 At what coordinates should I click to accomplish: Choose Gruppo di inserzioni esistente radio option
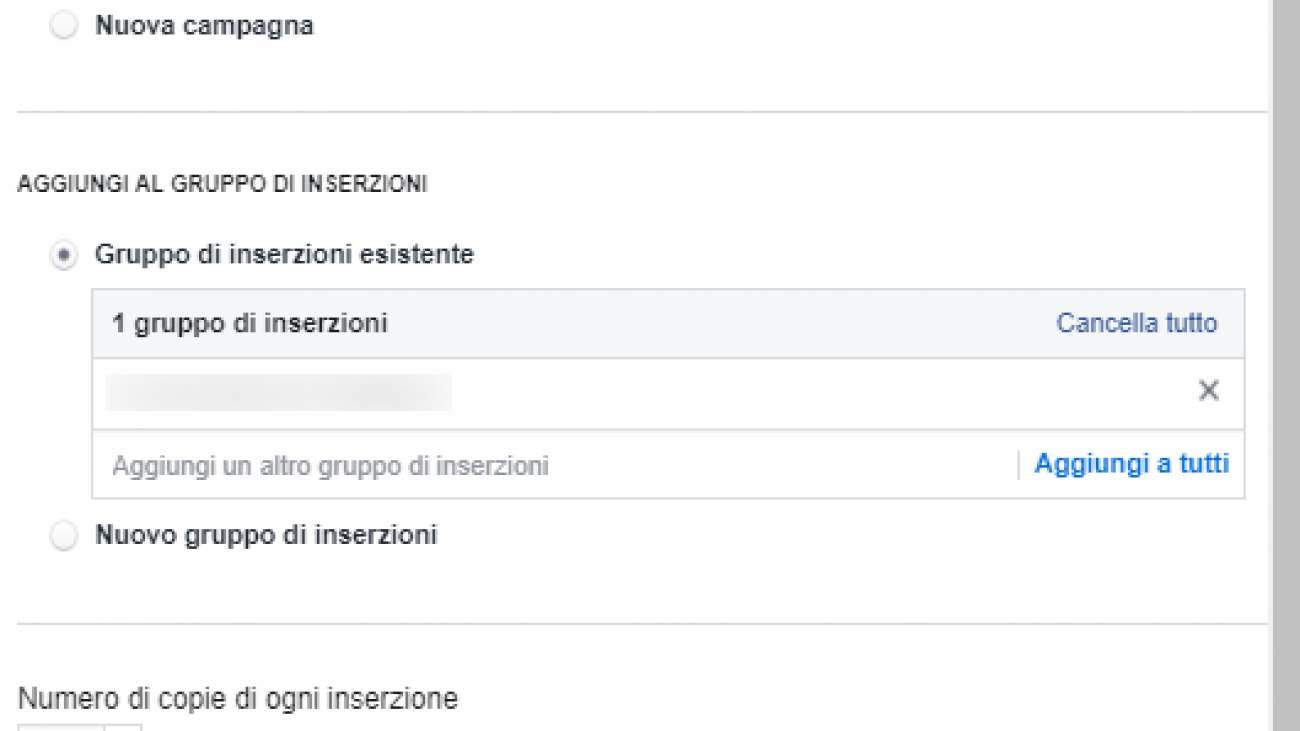[63, 256]
